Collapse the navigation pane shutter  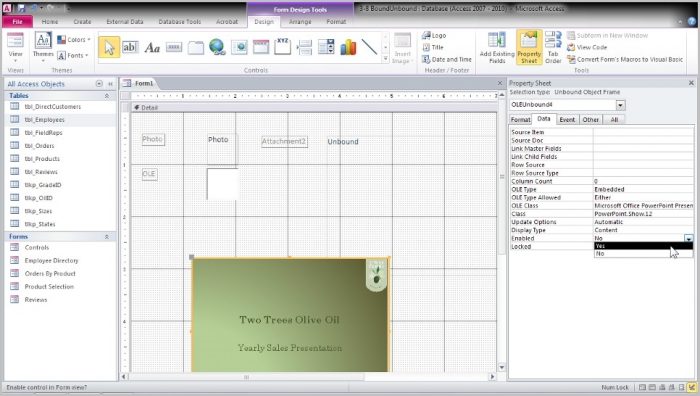[x=110, y=83]
